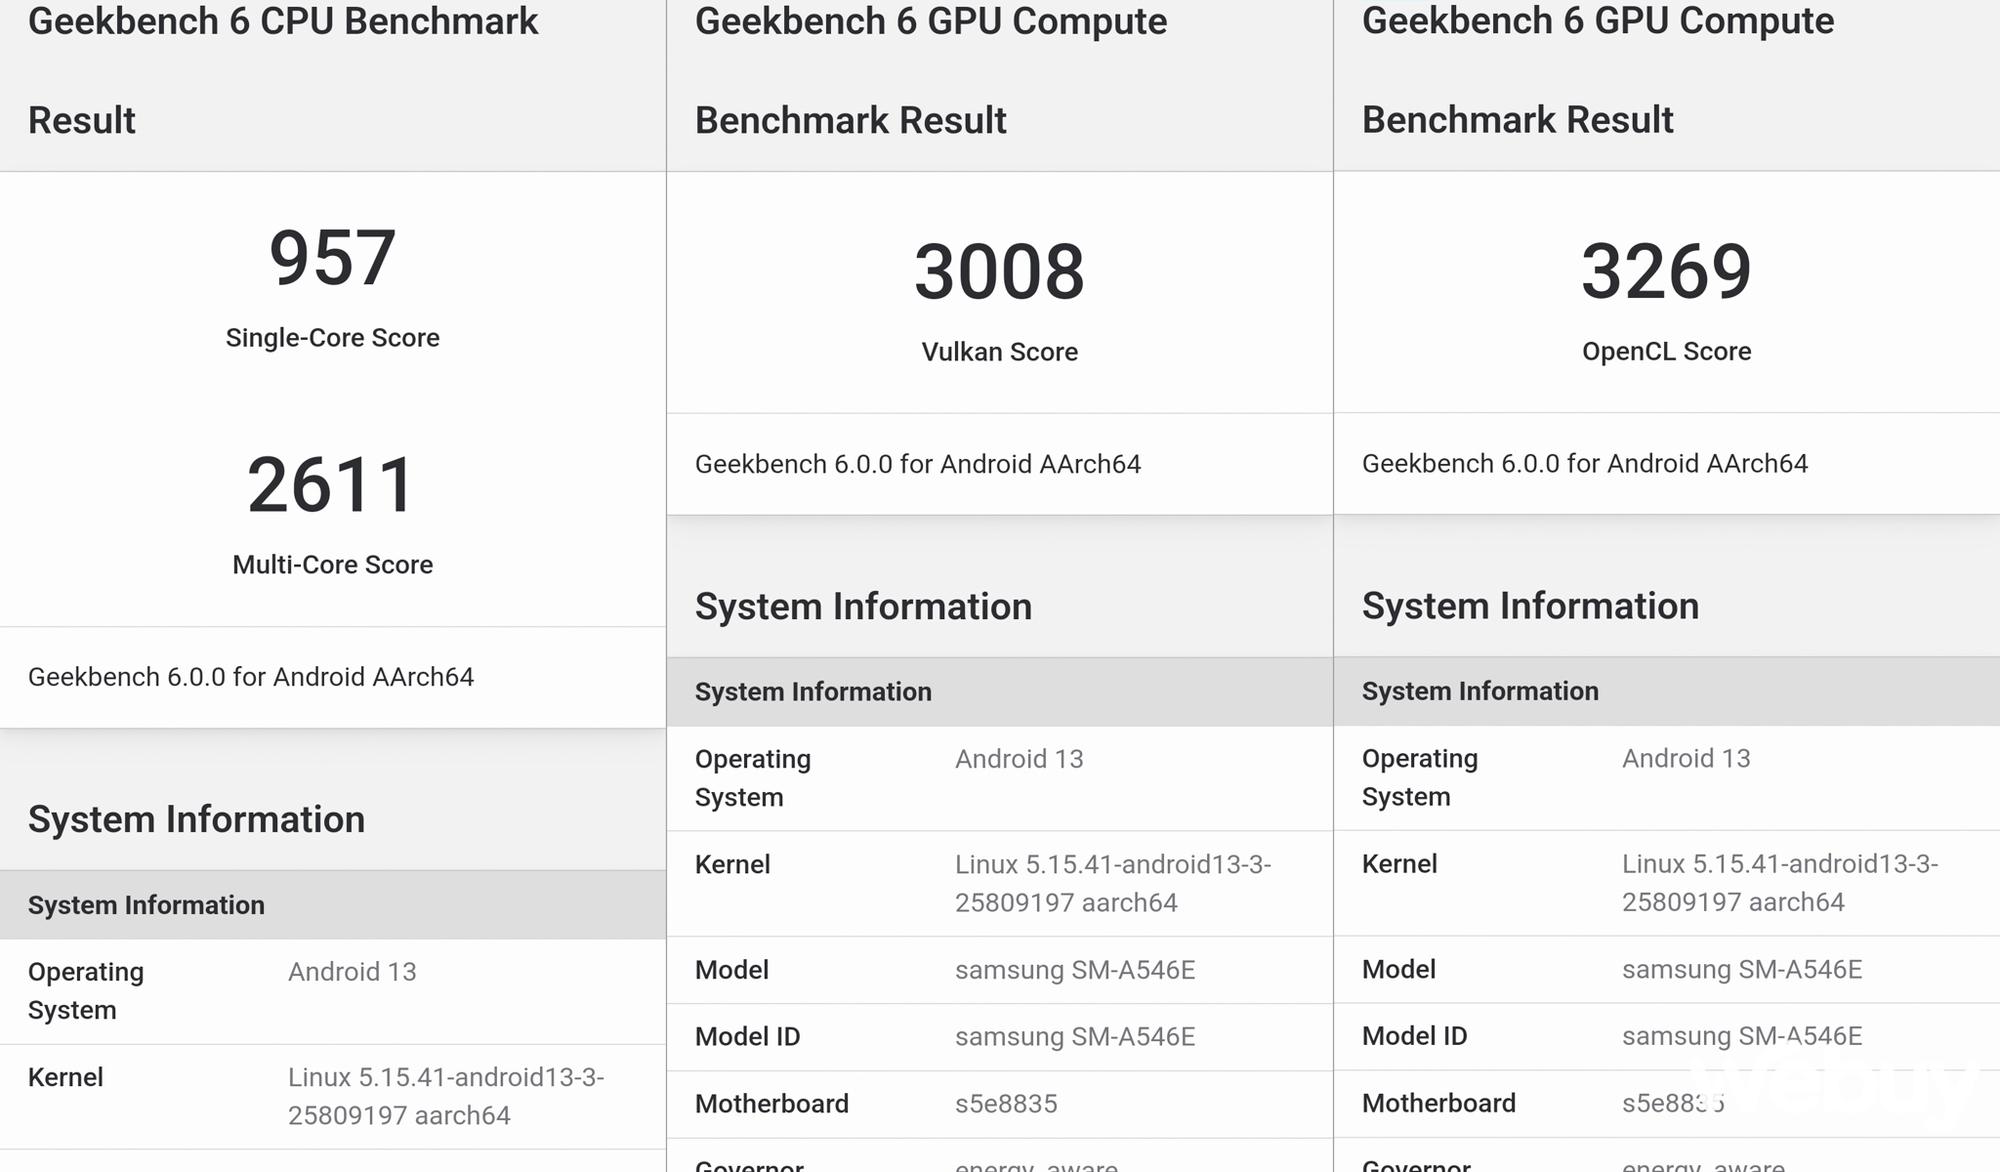
Task: Click the Kernel value in the CPU panel
Action: [446, 1096]
